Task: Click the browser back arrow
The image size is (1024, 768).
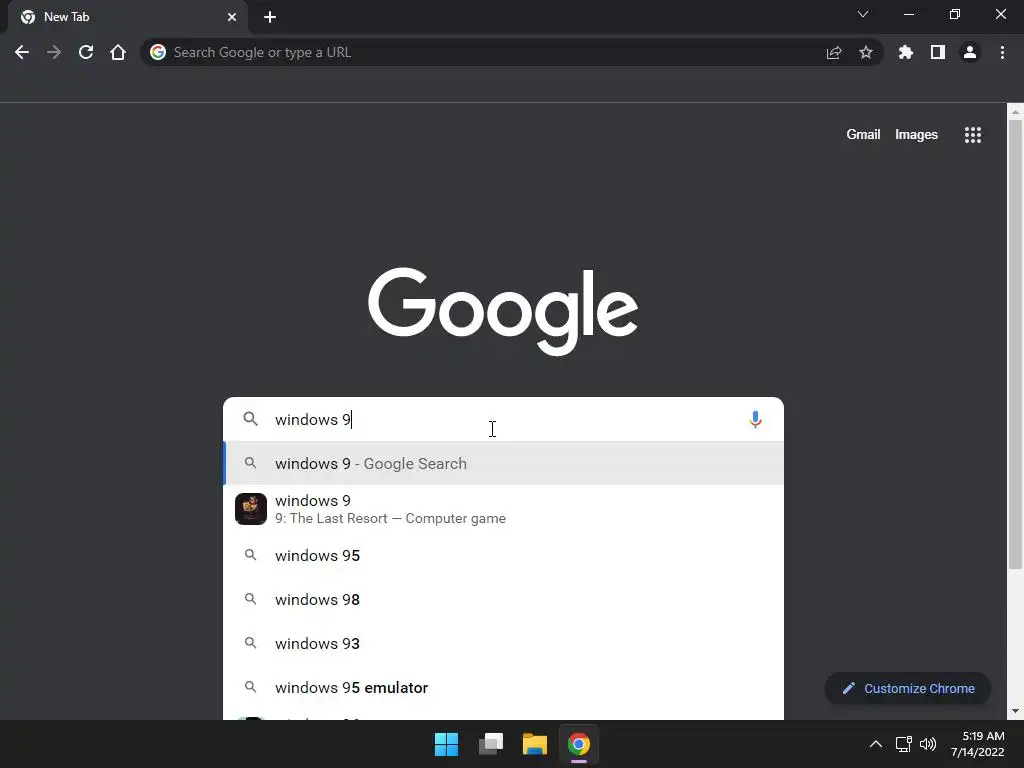Action: [22, 52]
